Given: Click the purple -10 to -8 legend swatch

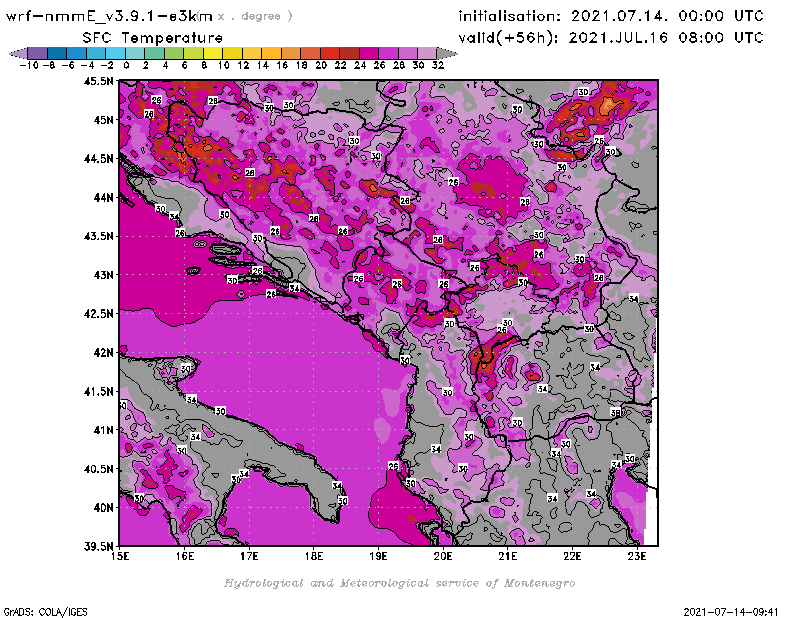Looking at the screenshot, I should tap(37, 53).
